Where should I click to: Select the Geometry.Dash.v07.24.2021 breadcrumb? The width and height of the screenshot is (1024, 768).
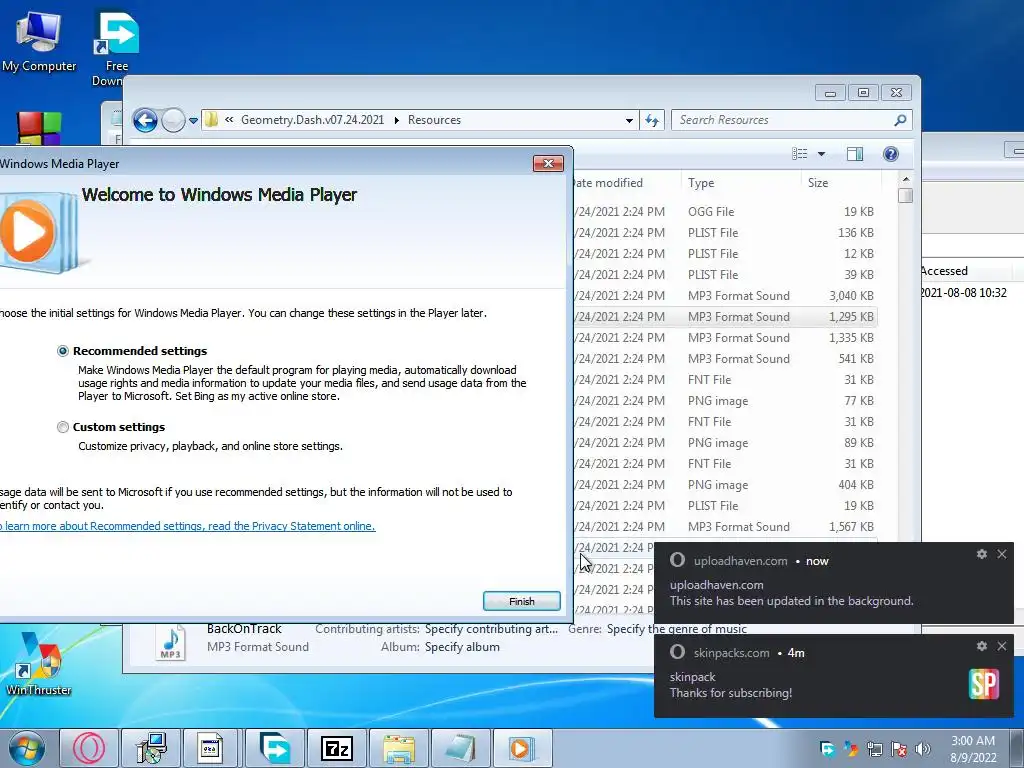coord(312,120)
